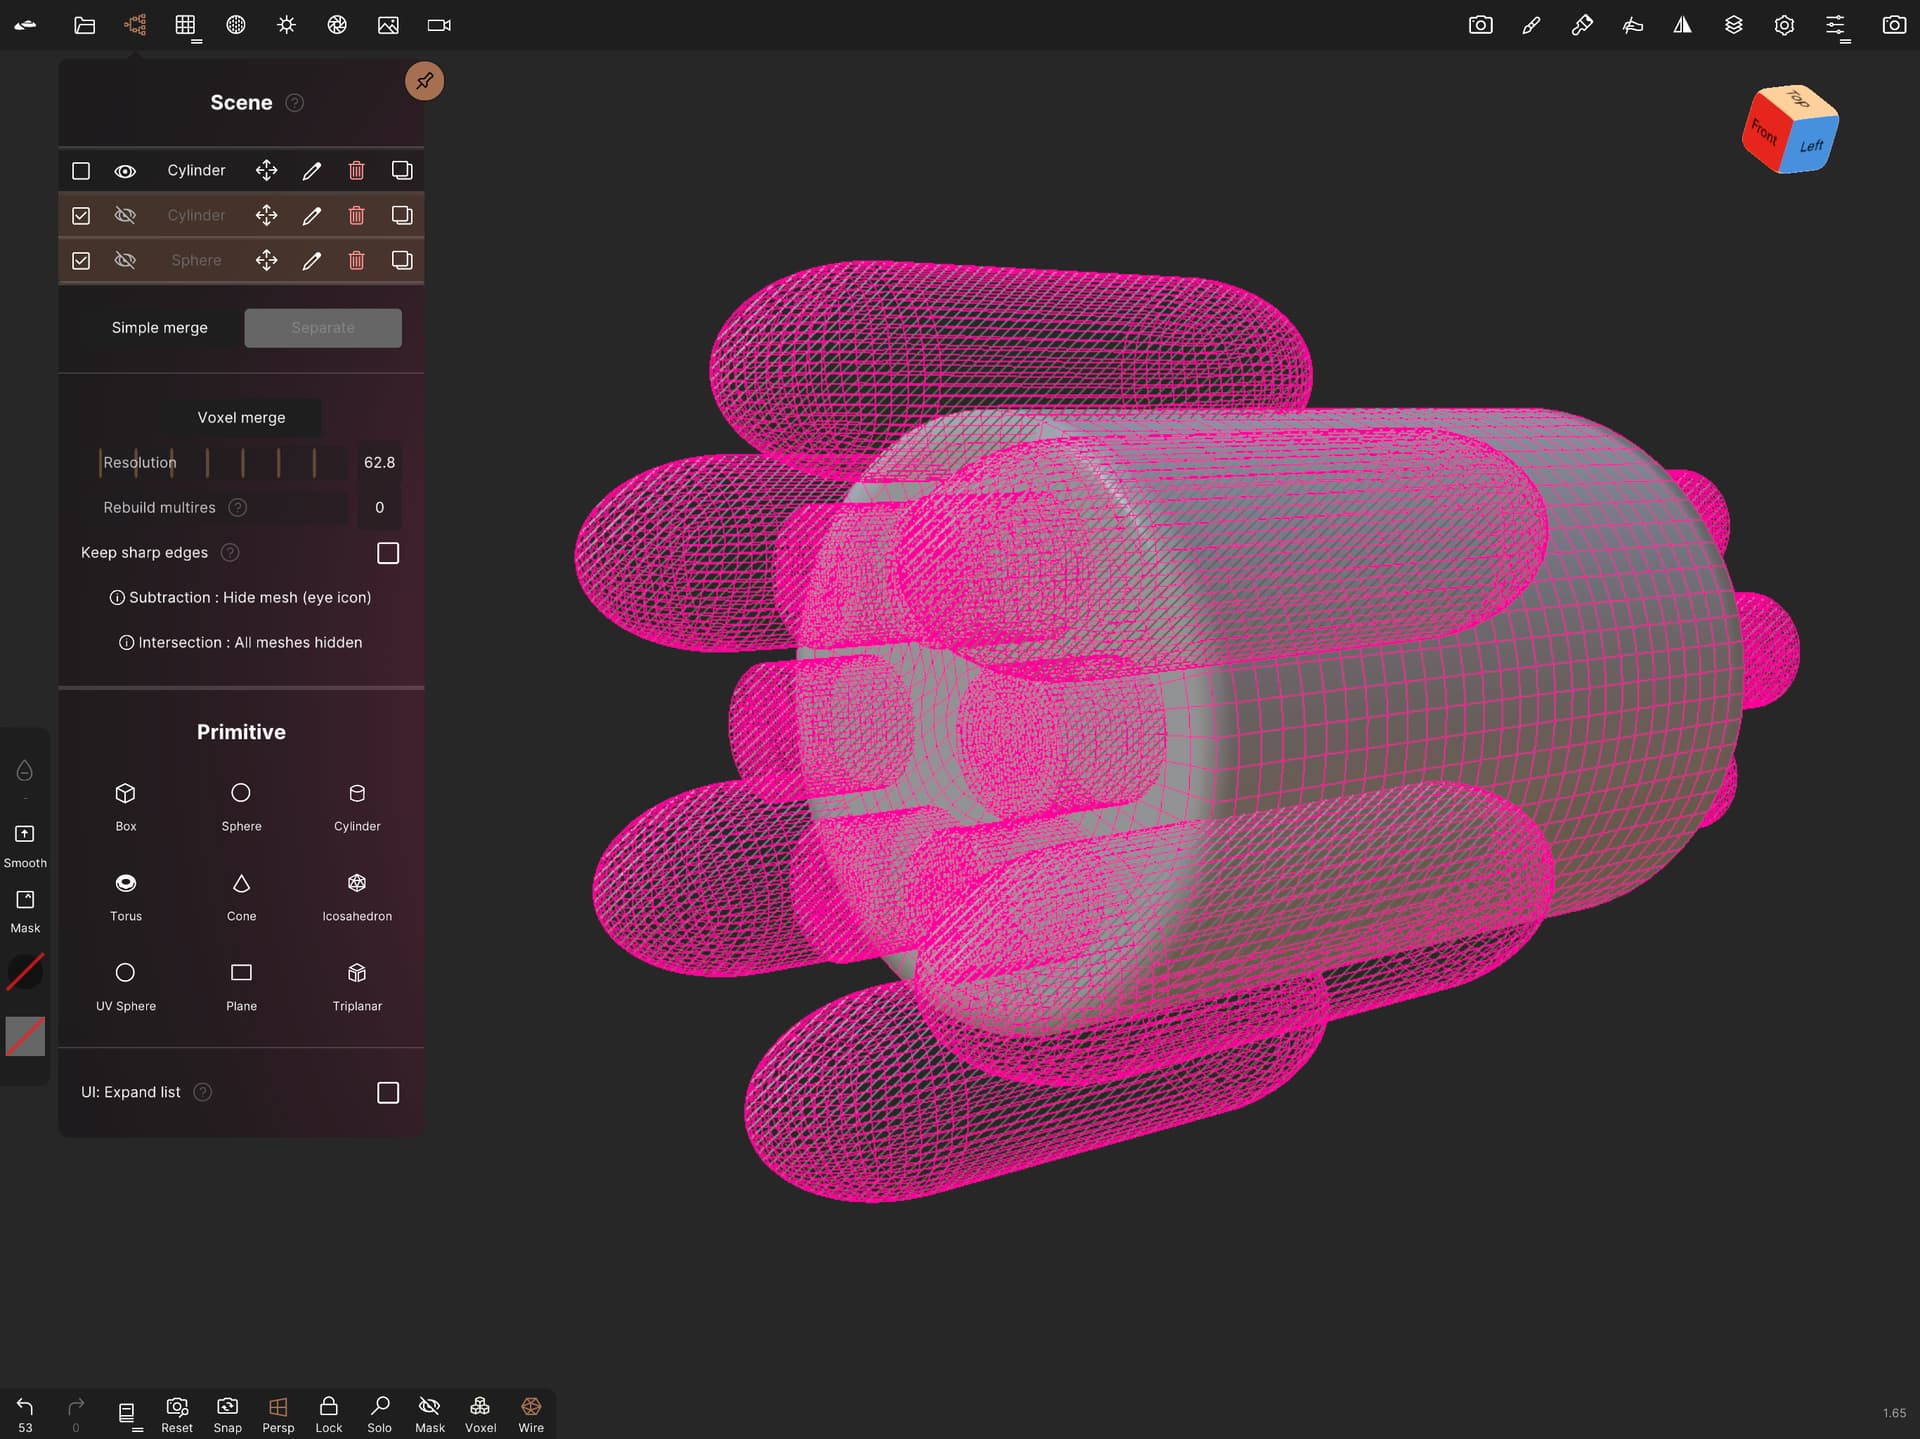Toggle Wire wireframe display

pyautogui.click(x=531, y=1414)
